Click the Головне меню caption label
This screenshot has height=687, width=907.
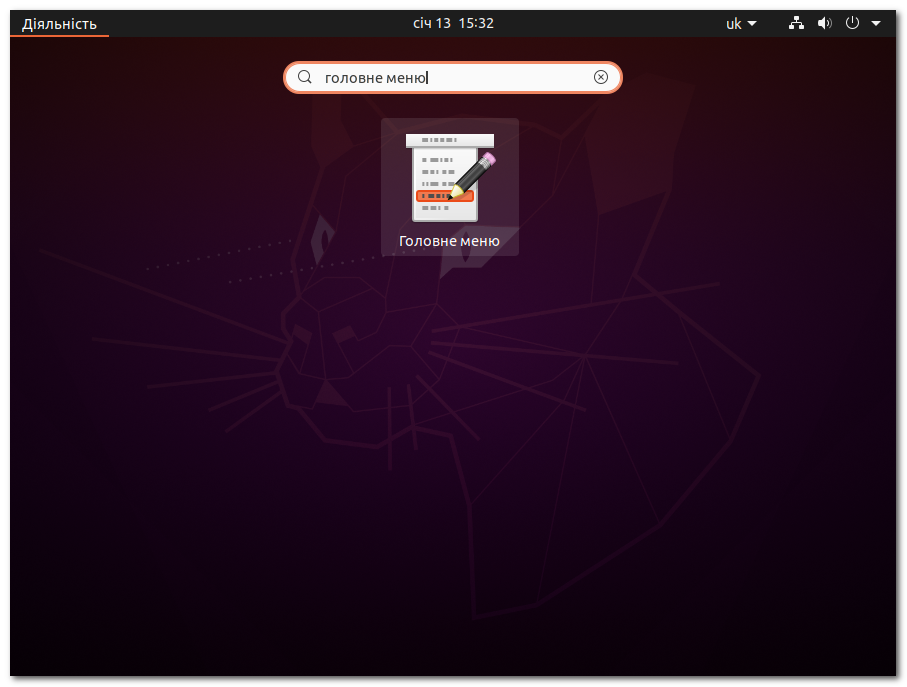[449, 241]
